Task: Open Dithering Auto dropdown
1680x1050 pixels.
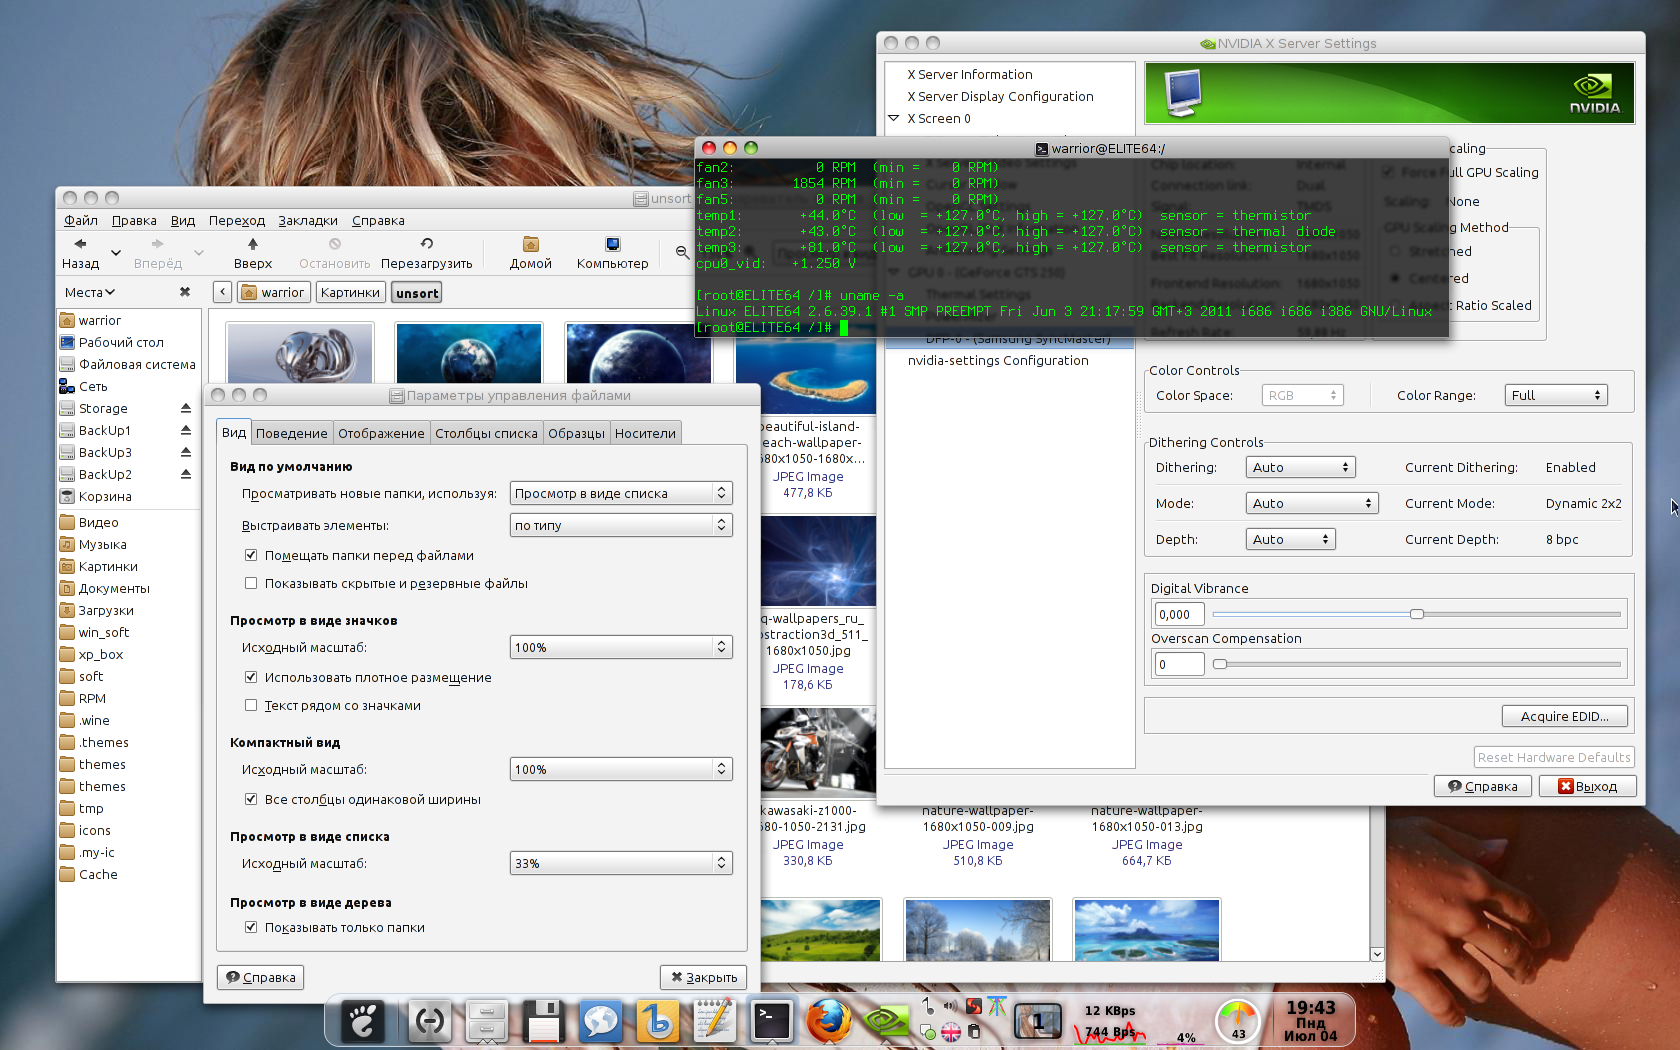Action: click(x=1300, y=467)
